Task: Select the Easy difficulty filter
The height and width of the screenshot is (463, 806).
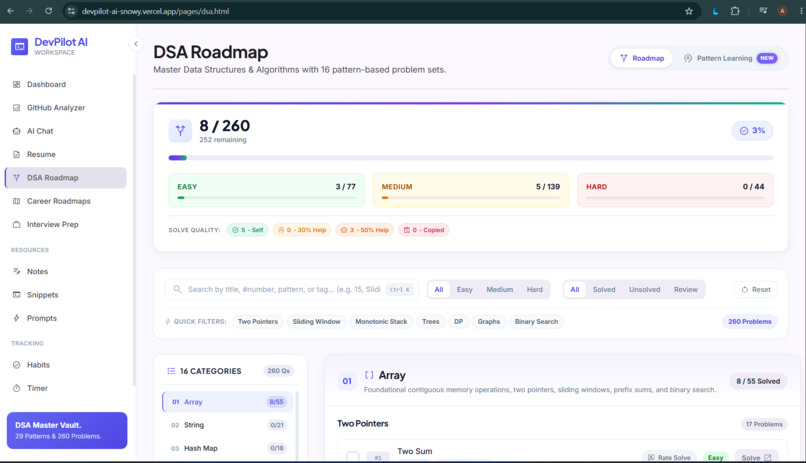Action: click(464, 289)
